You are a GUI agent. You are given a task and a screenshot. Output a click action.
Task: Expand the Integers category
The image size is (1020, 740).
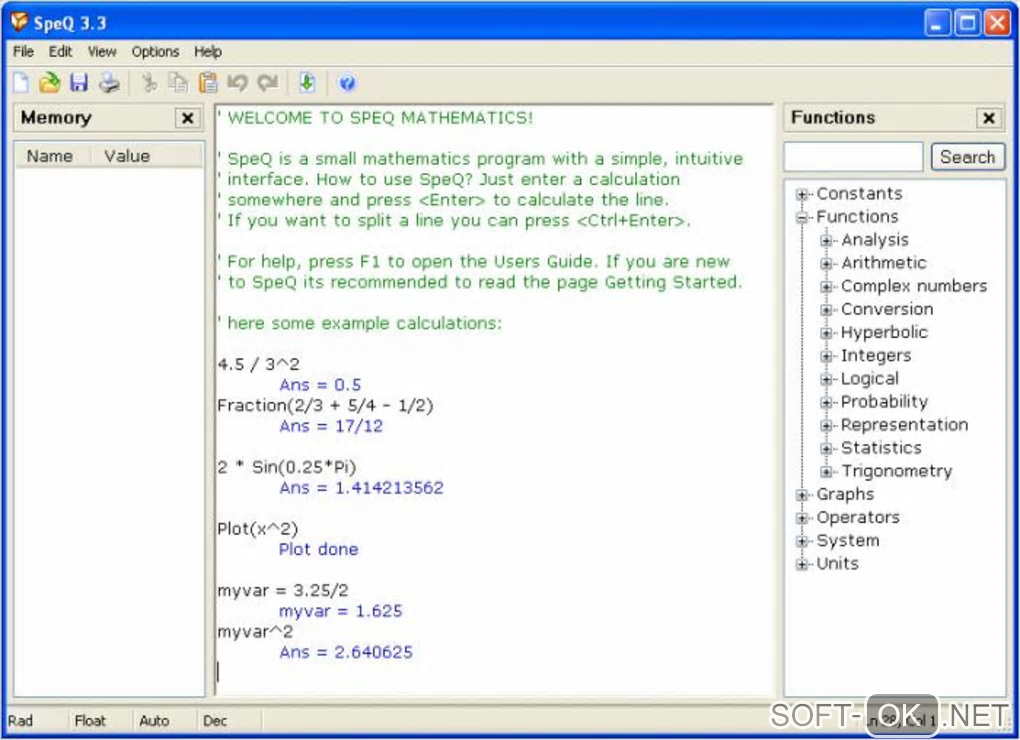pos(826,356)
